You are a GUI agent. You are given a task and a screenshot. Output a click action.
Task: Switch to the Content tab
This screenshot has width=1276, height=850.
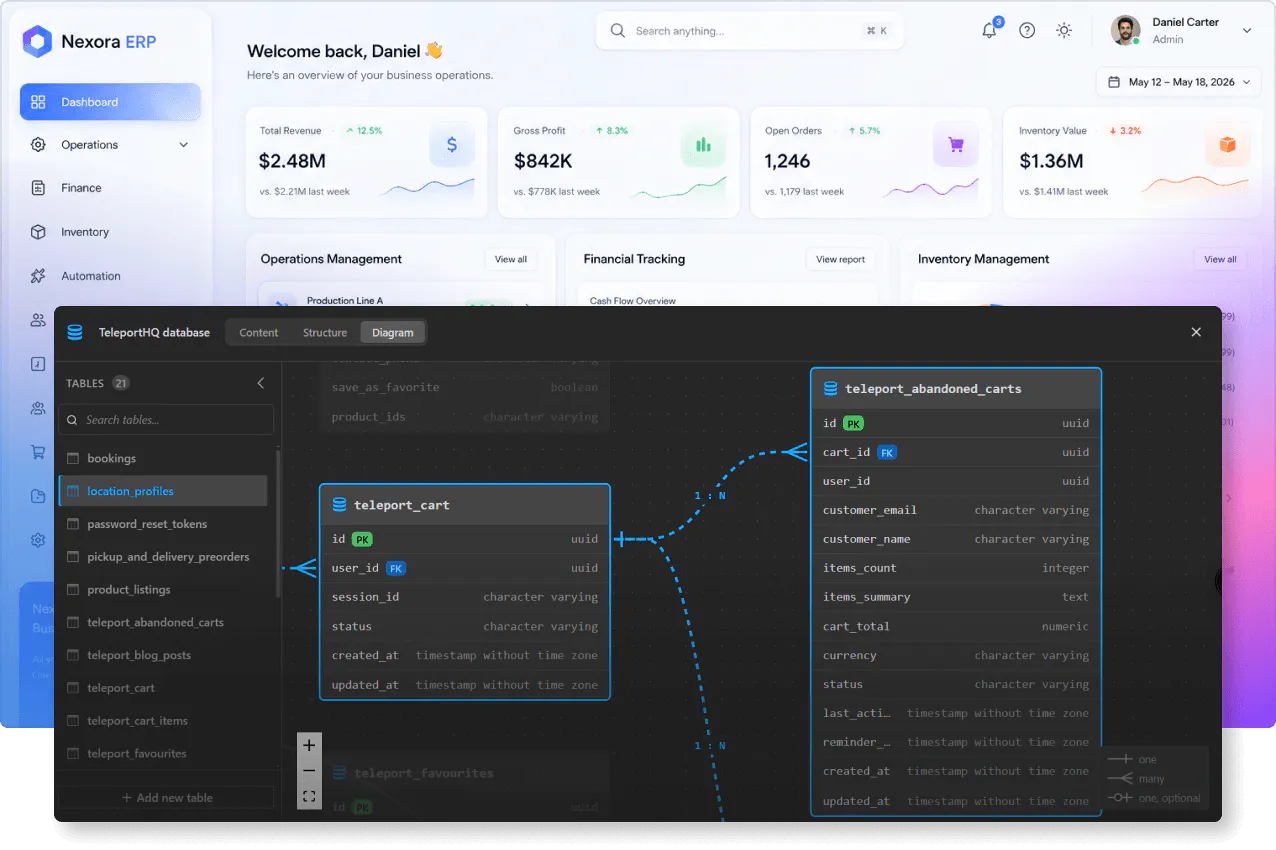click(259, 333)
